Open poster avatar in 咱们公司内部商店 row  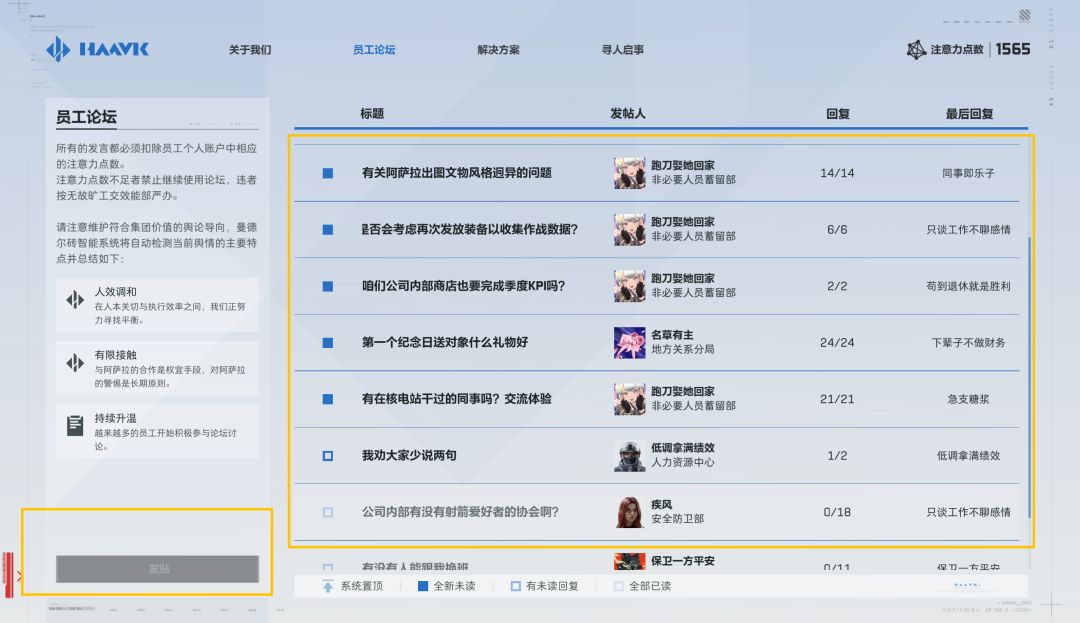pyautogui.click(x=630, y=286)
